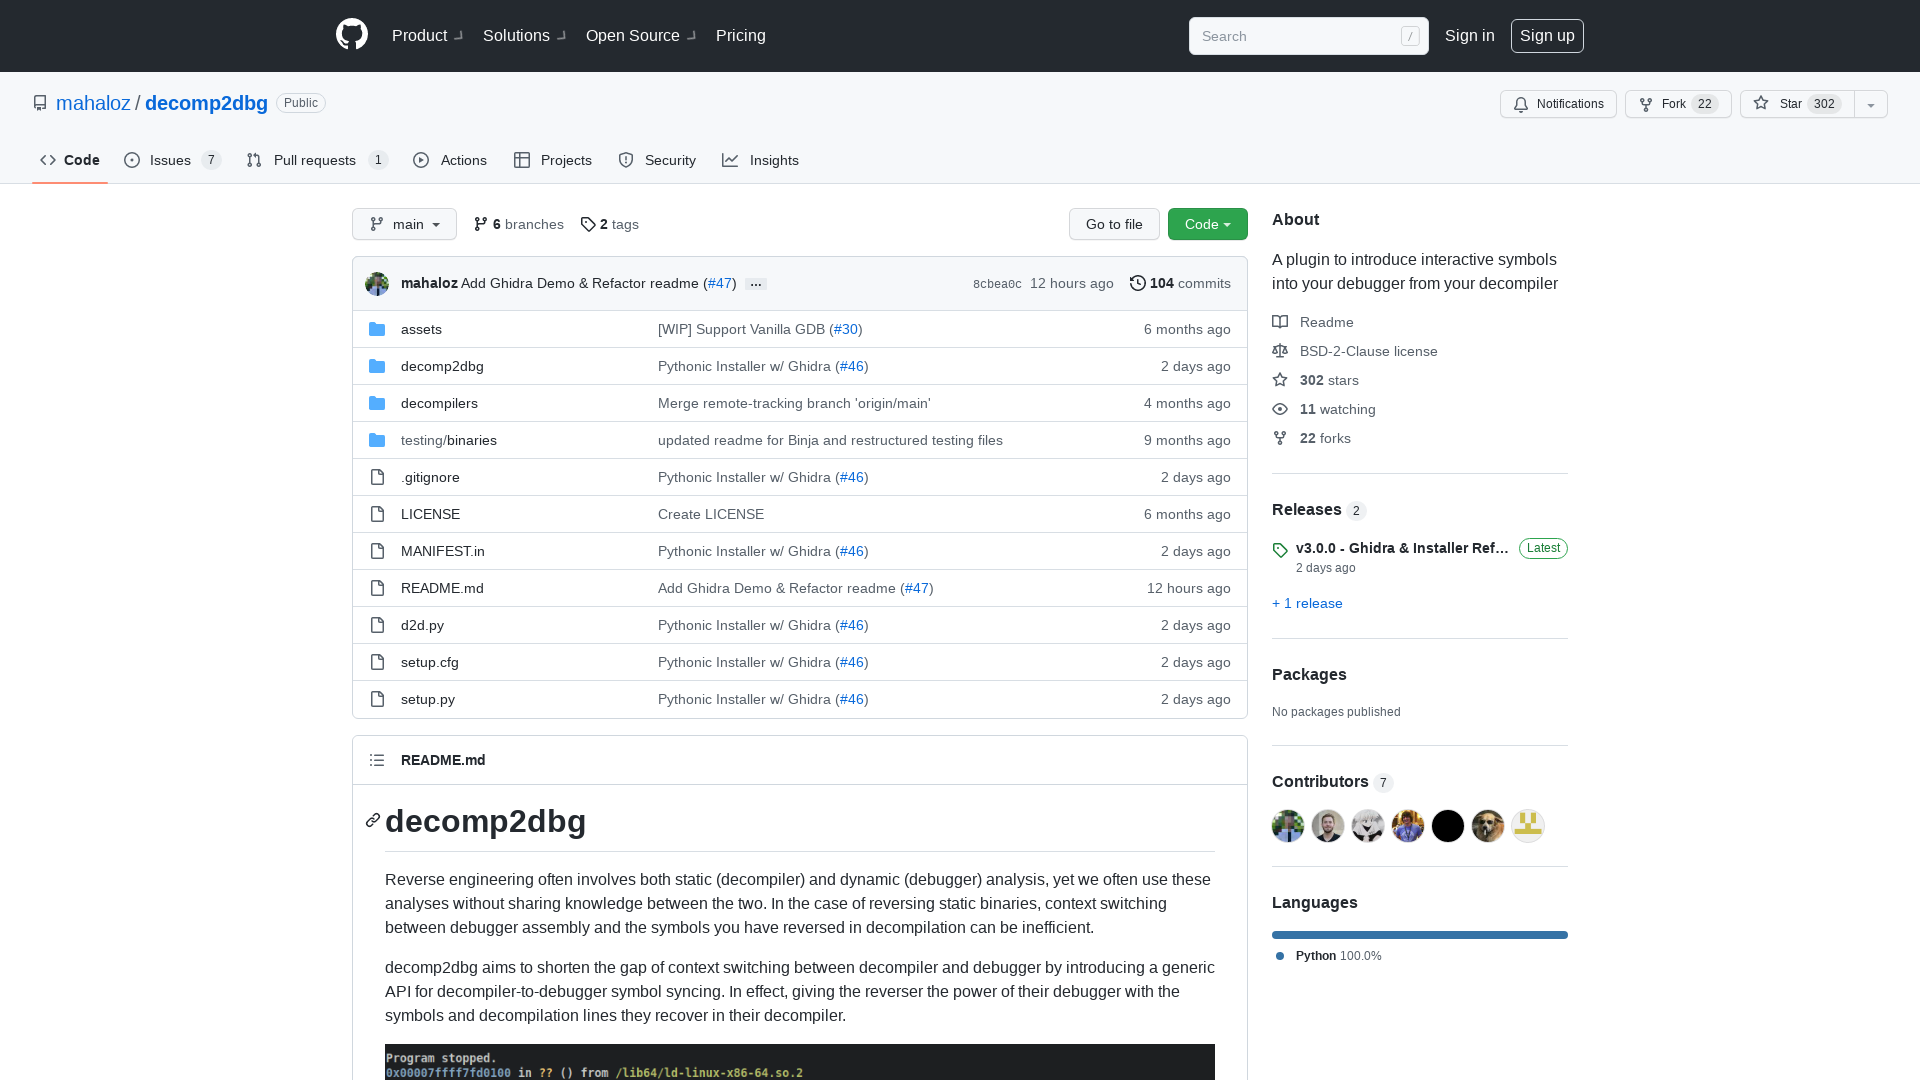Open the main branch selector dropdown
The image size is (1920, 1080).
[404, 224]
